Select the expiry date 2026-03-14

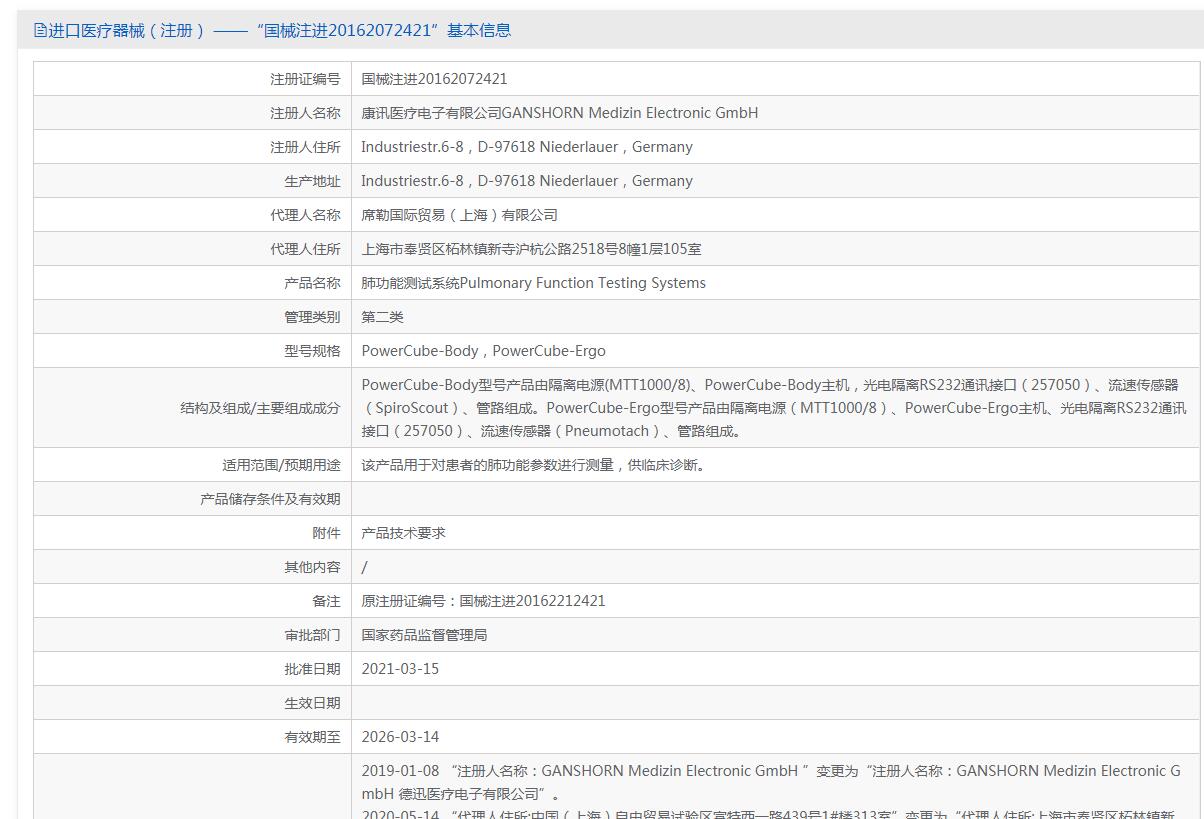point(400,737)
